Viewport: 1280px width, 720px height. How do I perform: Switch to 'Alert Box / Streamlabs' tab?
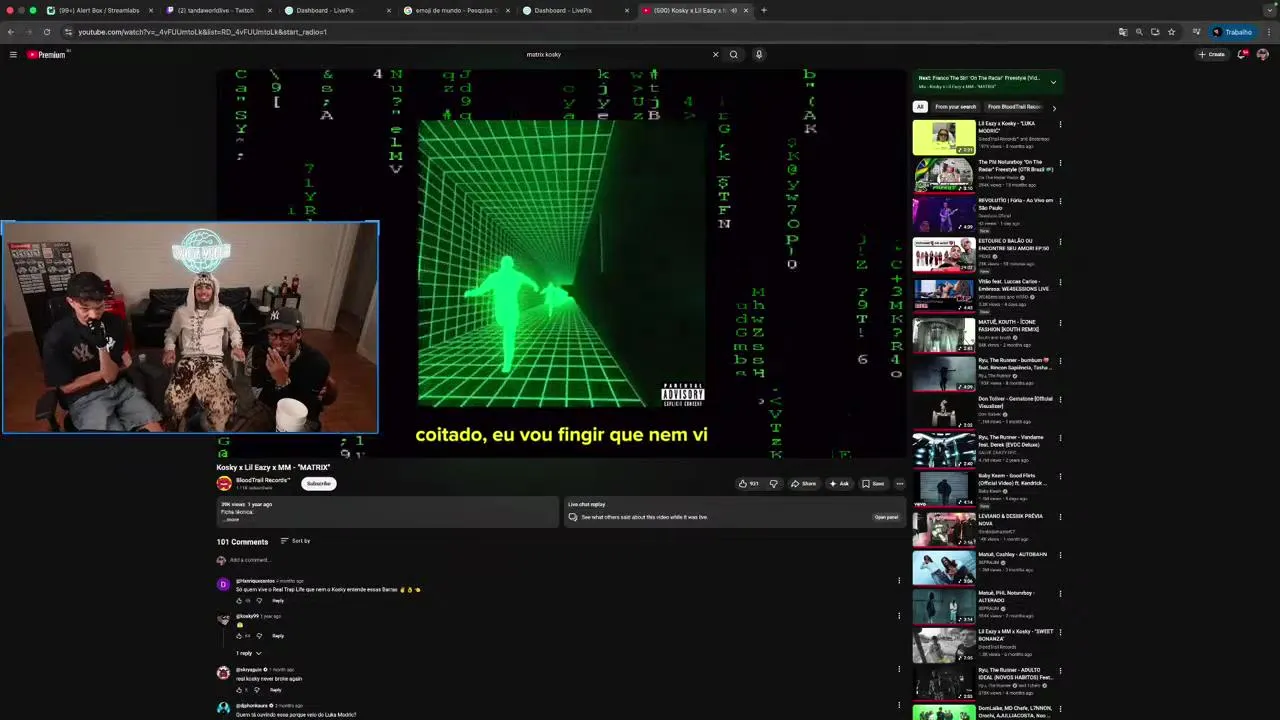100,10
